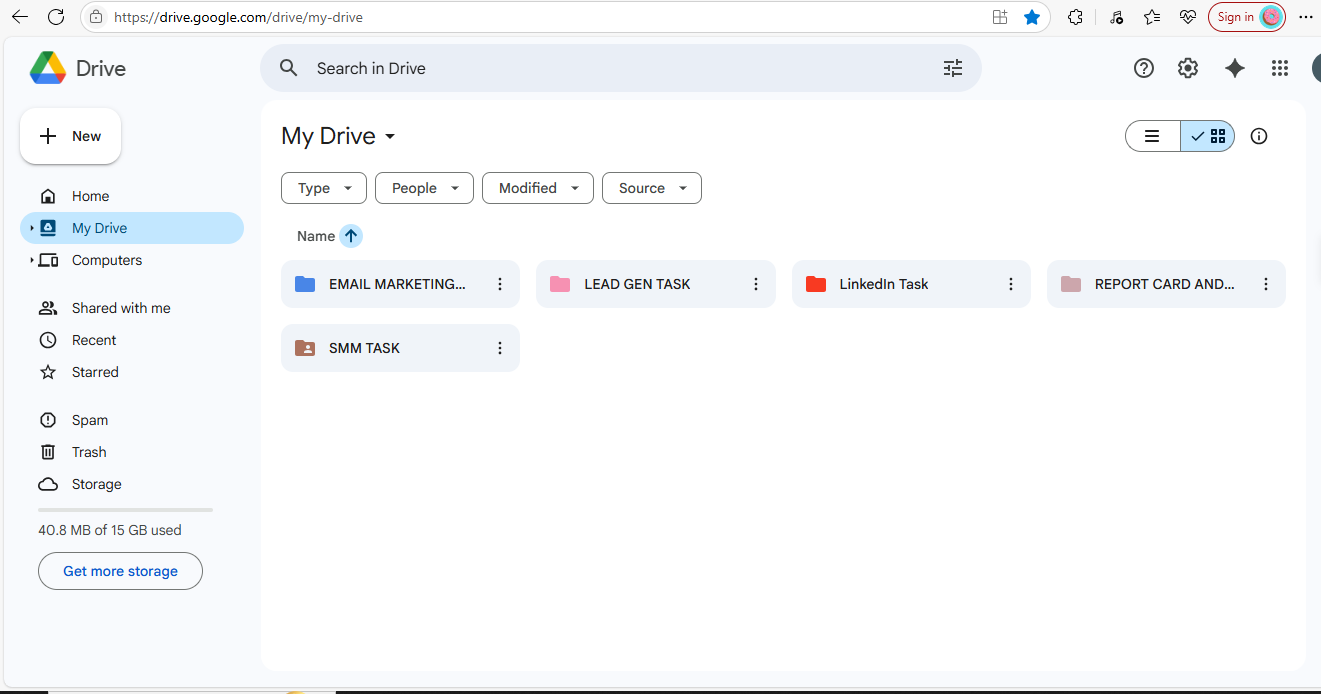The image size is (1321, 694).
Task: Go to Shared with me
Action: point(120,308)
